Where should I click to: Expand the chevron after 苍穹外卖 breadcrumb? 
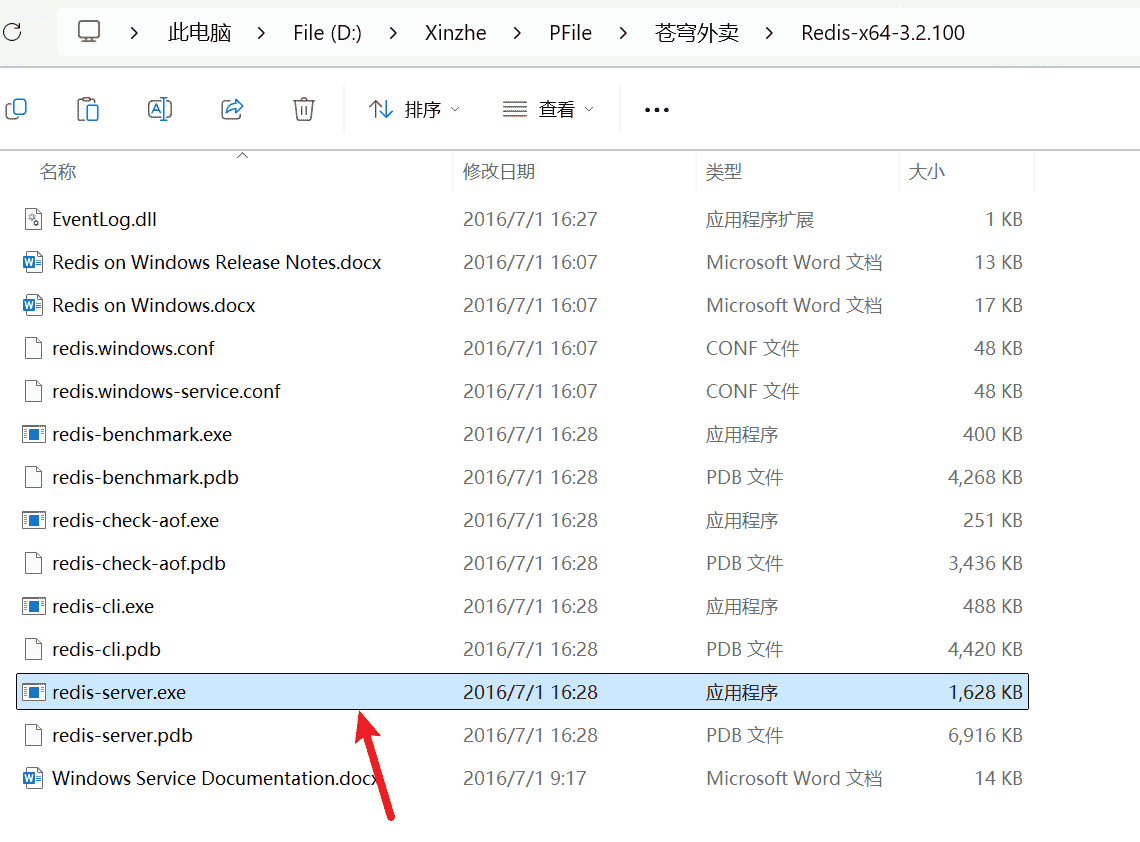pyautogui.click(x=769, y=33)
